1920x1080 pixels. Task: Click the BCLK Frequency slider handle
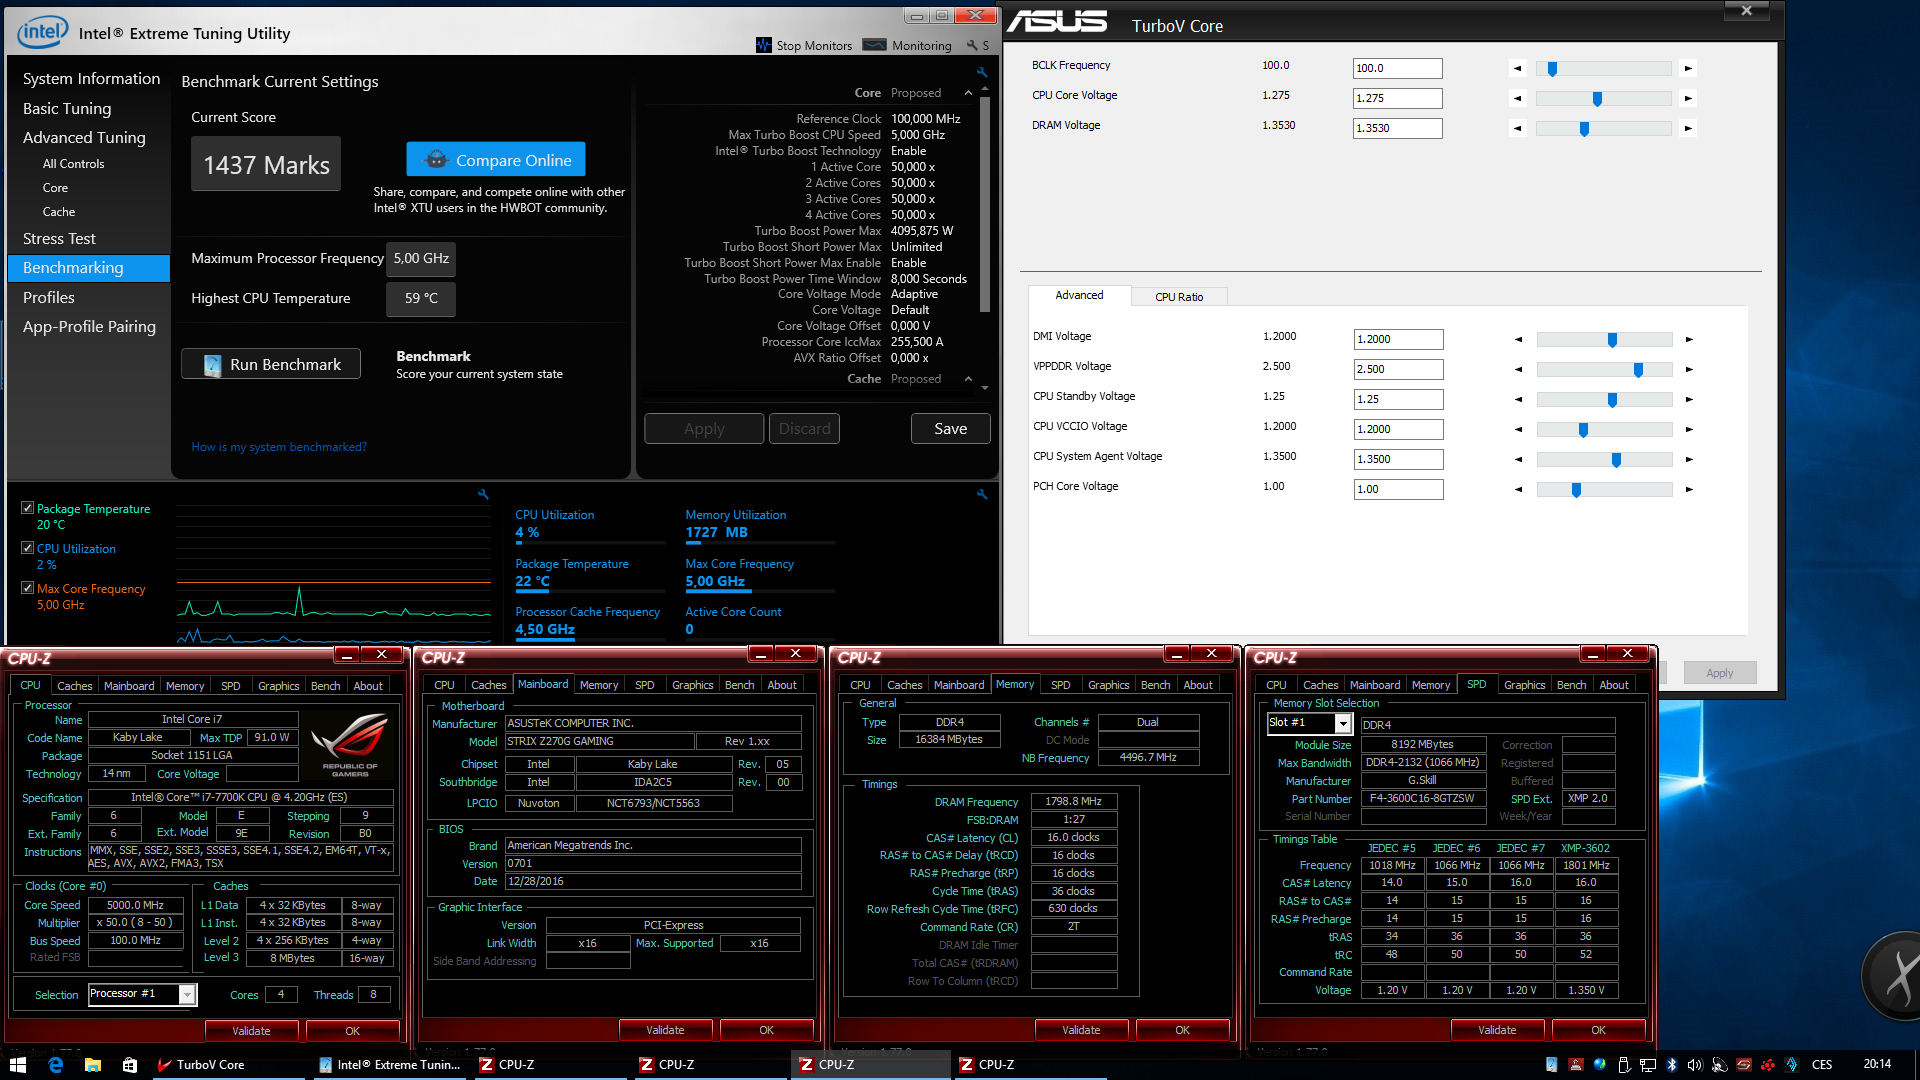click(x=1552, y=69)
